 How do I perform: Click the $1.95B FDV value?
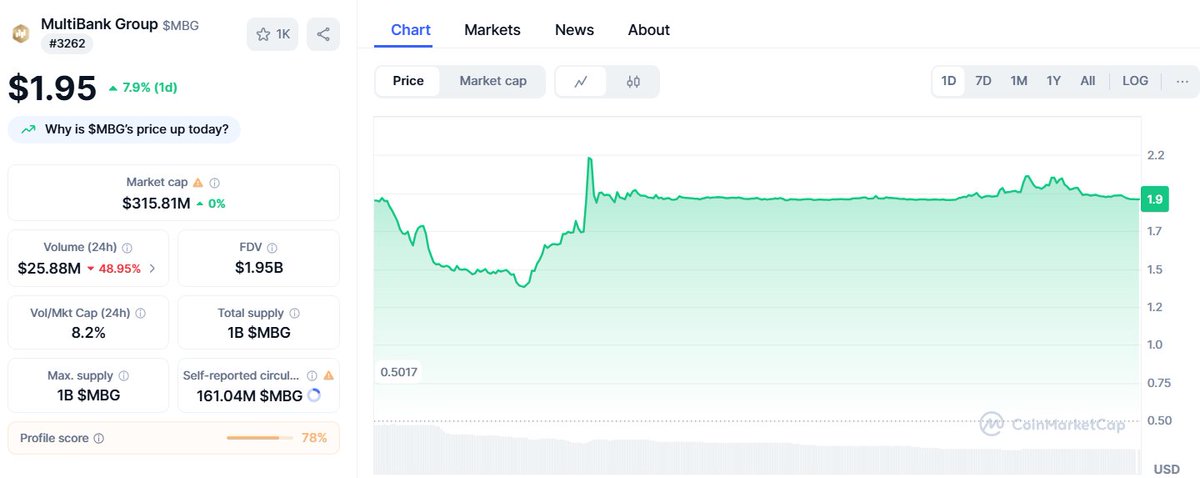coord(258,268)
